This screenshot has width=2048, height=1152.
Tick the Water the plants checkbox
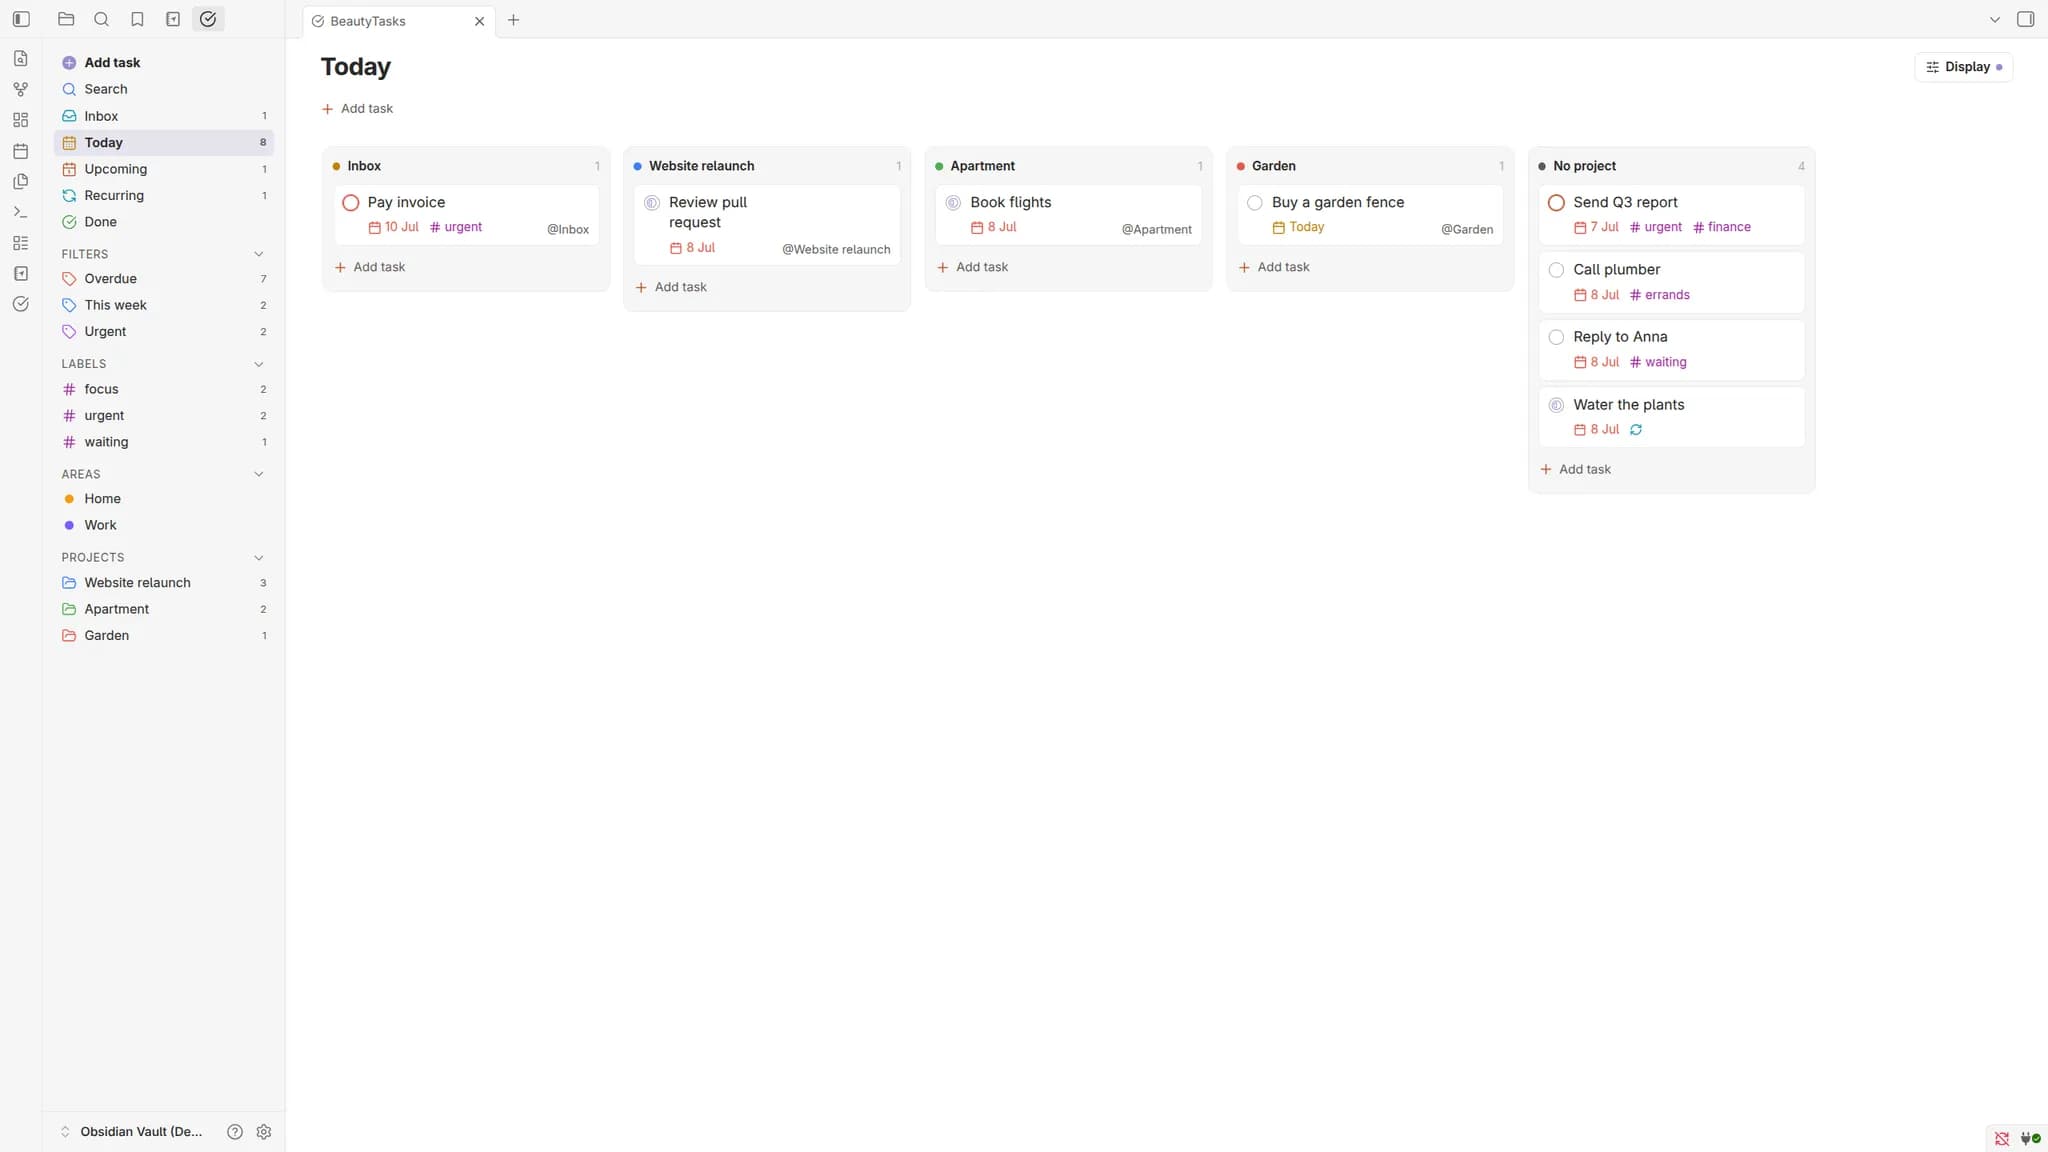[x=1556, y=405]
